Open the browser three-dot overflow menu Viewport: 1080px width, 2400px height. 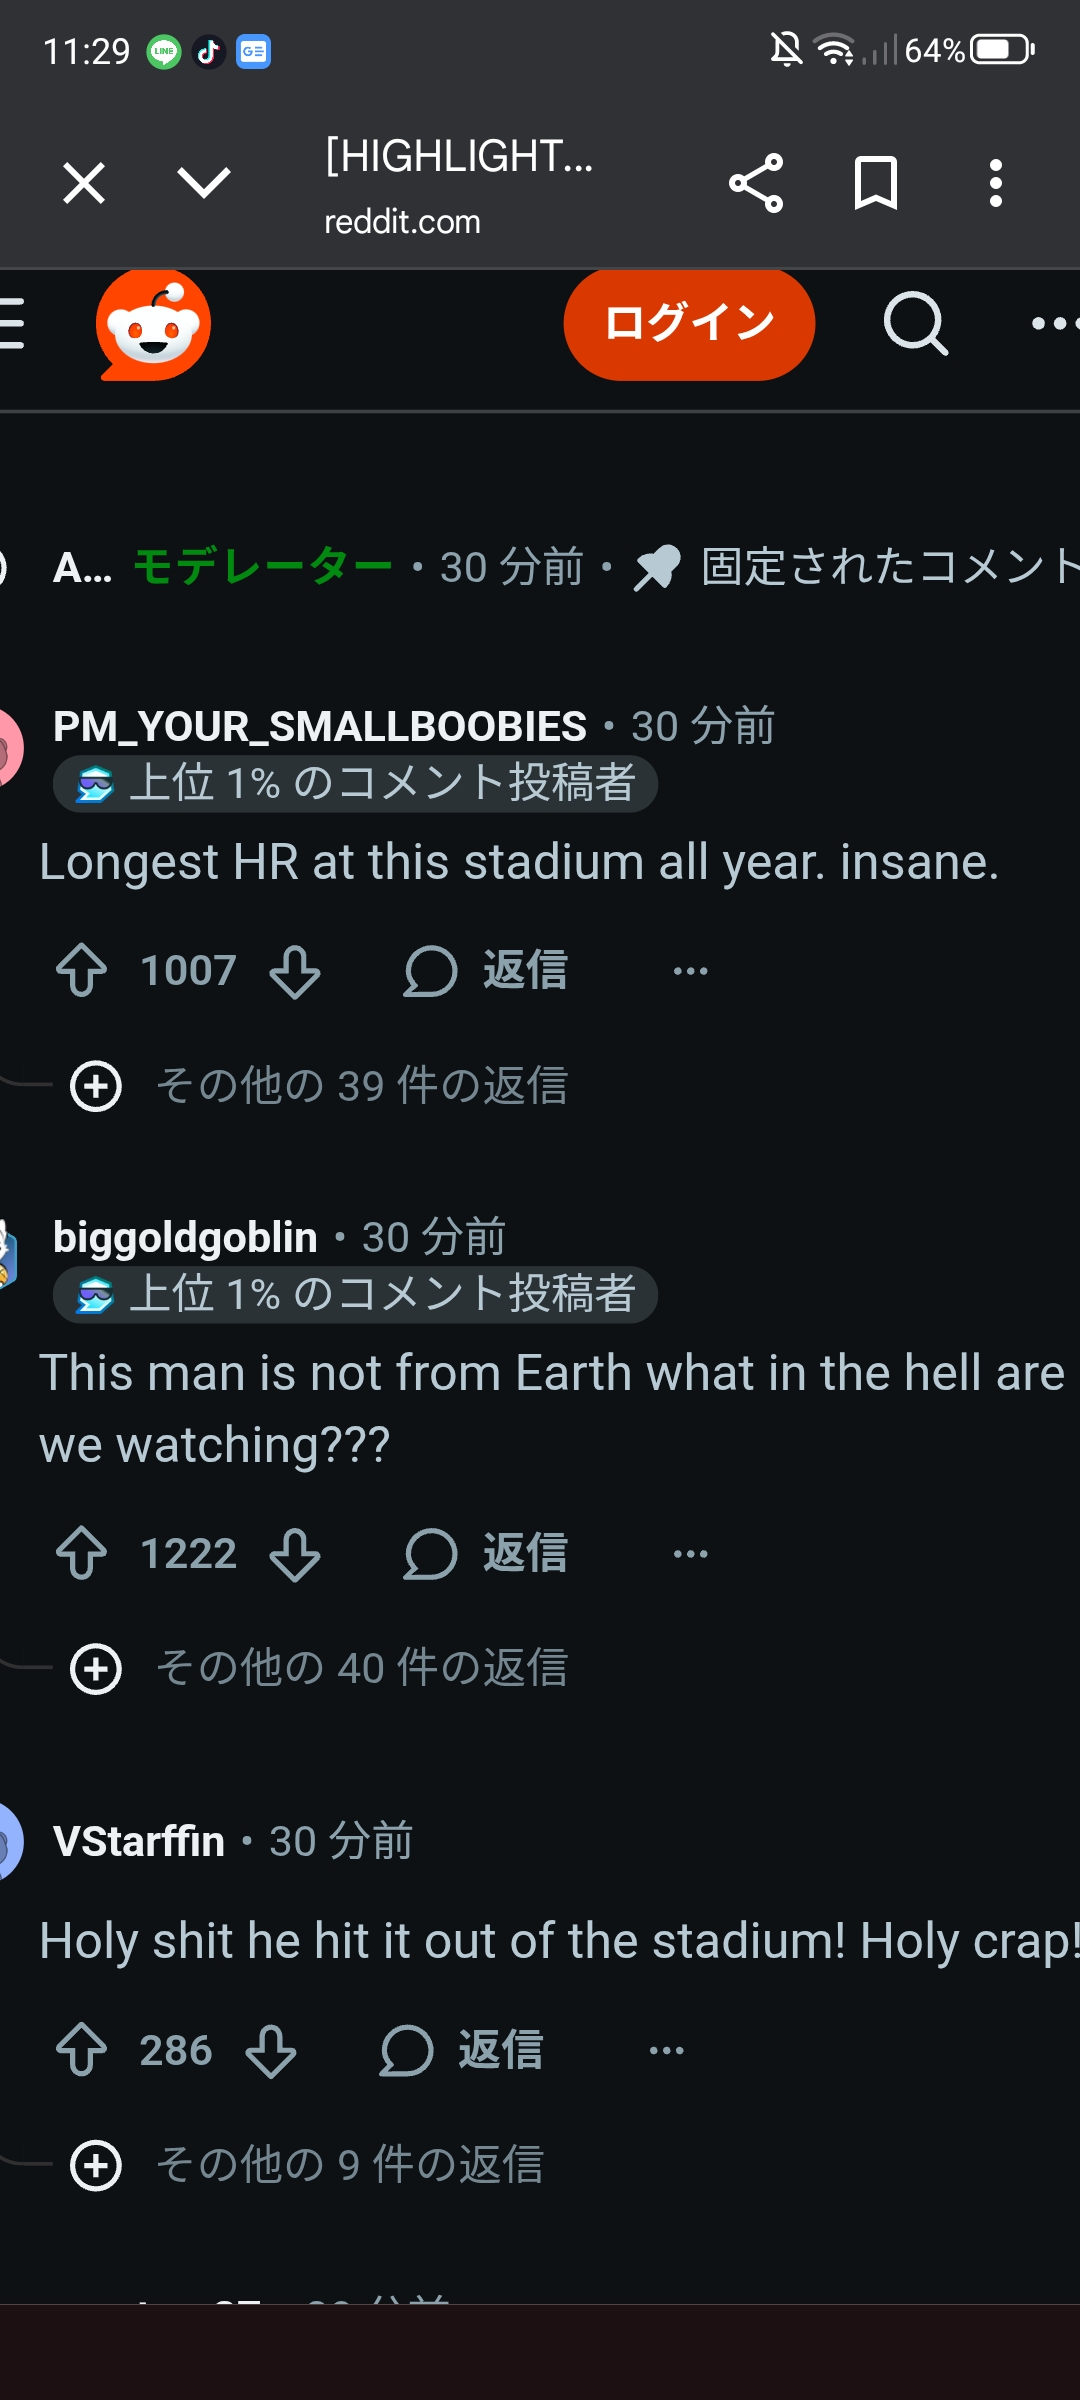coord(995,183)
